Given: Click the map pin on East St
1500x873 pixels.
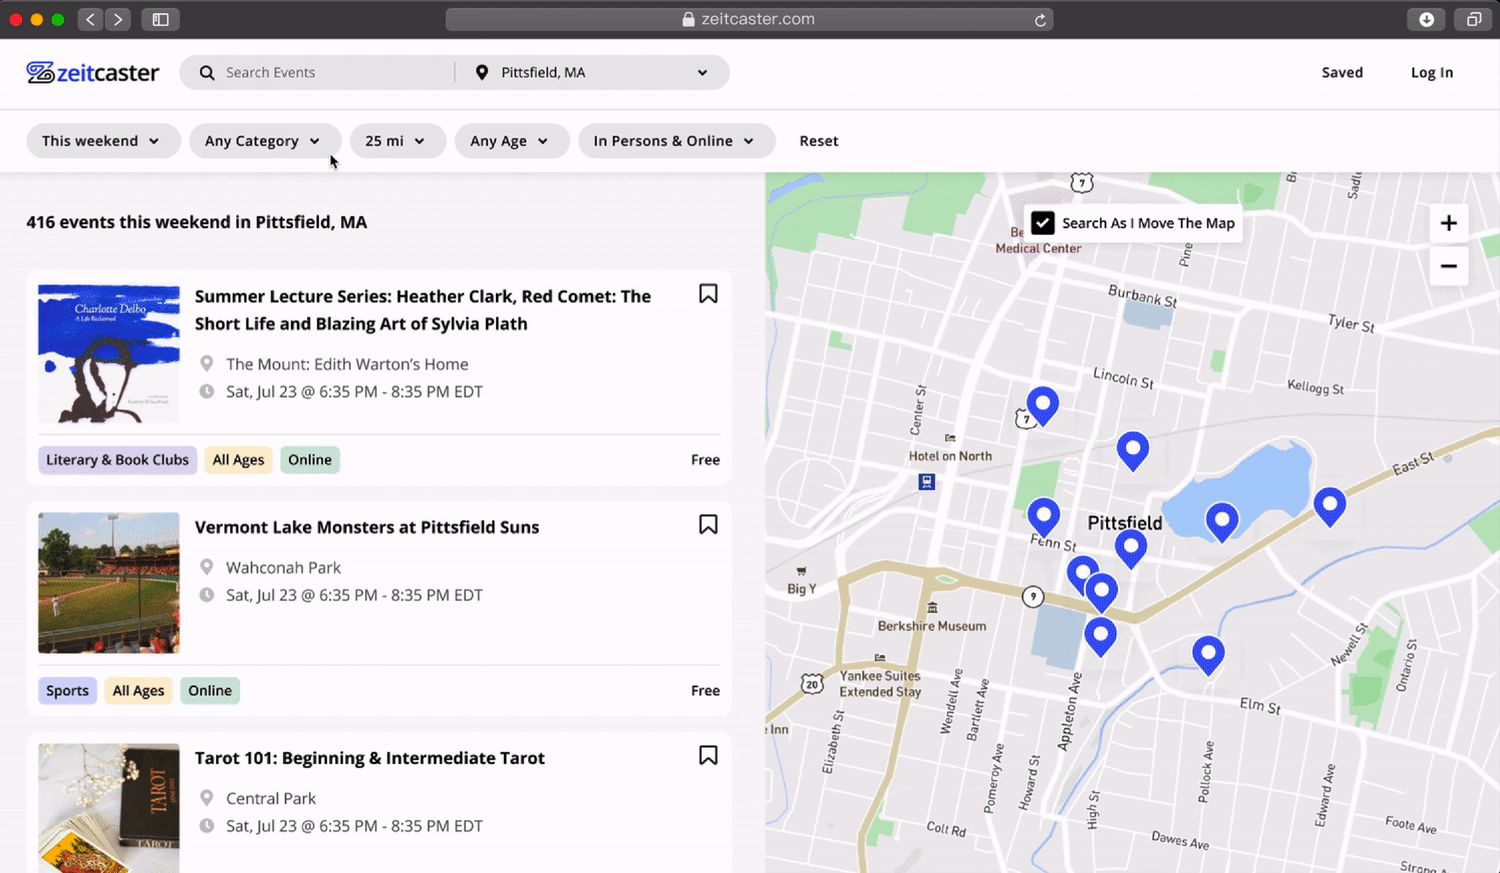Looking at the screenshot, I should click(x=1329, y=507).
